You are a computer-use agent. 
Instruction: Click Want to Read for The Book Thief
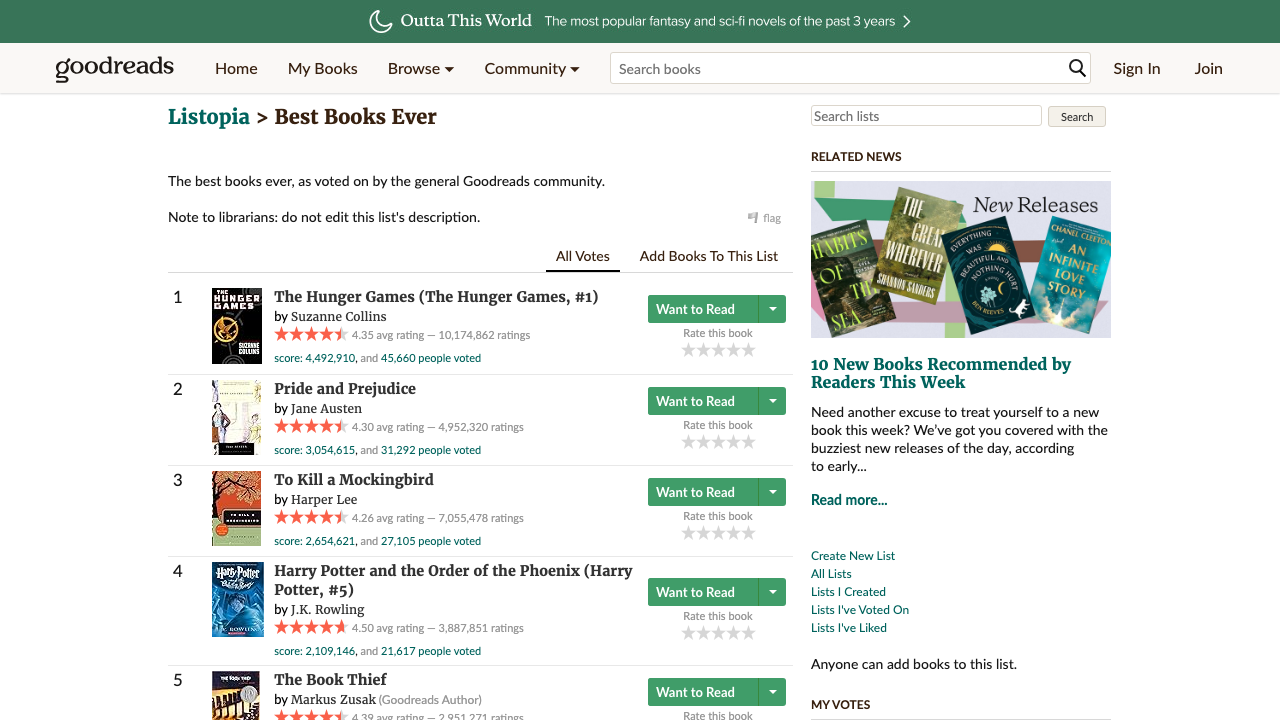pyautogui.click(x=703, y=692)
